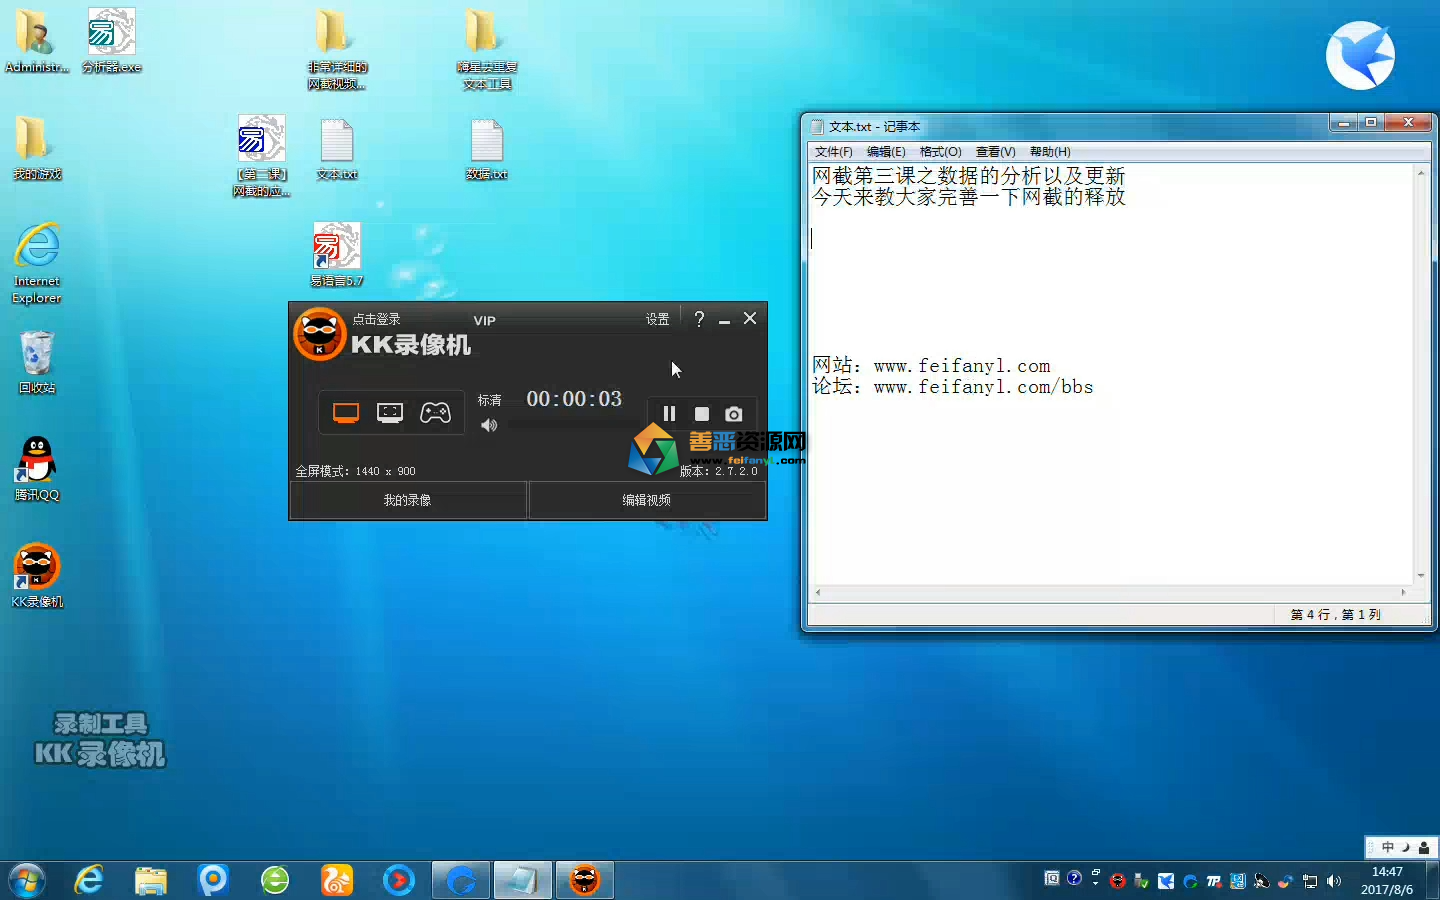Pause the KK recording

(x=669, y=414)
